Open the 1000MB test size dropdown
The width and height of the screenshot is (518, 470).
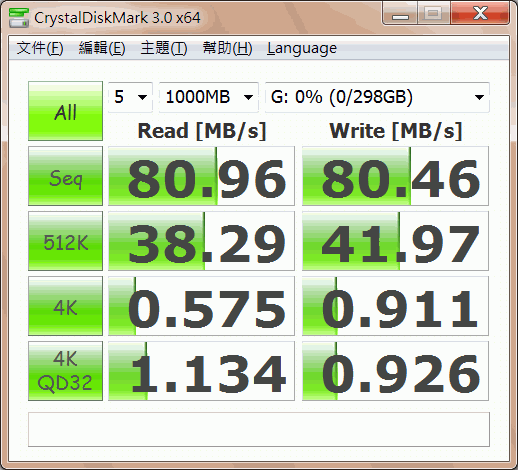tap(209, 97)
